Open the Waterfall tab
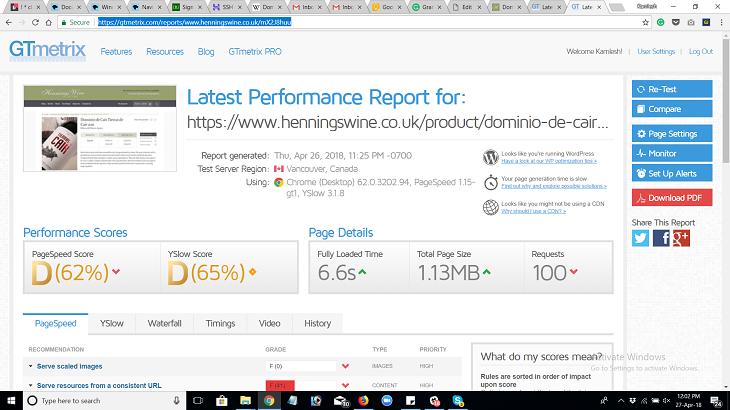 point(164,323)
